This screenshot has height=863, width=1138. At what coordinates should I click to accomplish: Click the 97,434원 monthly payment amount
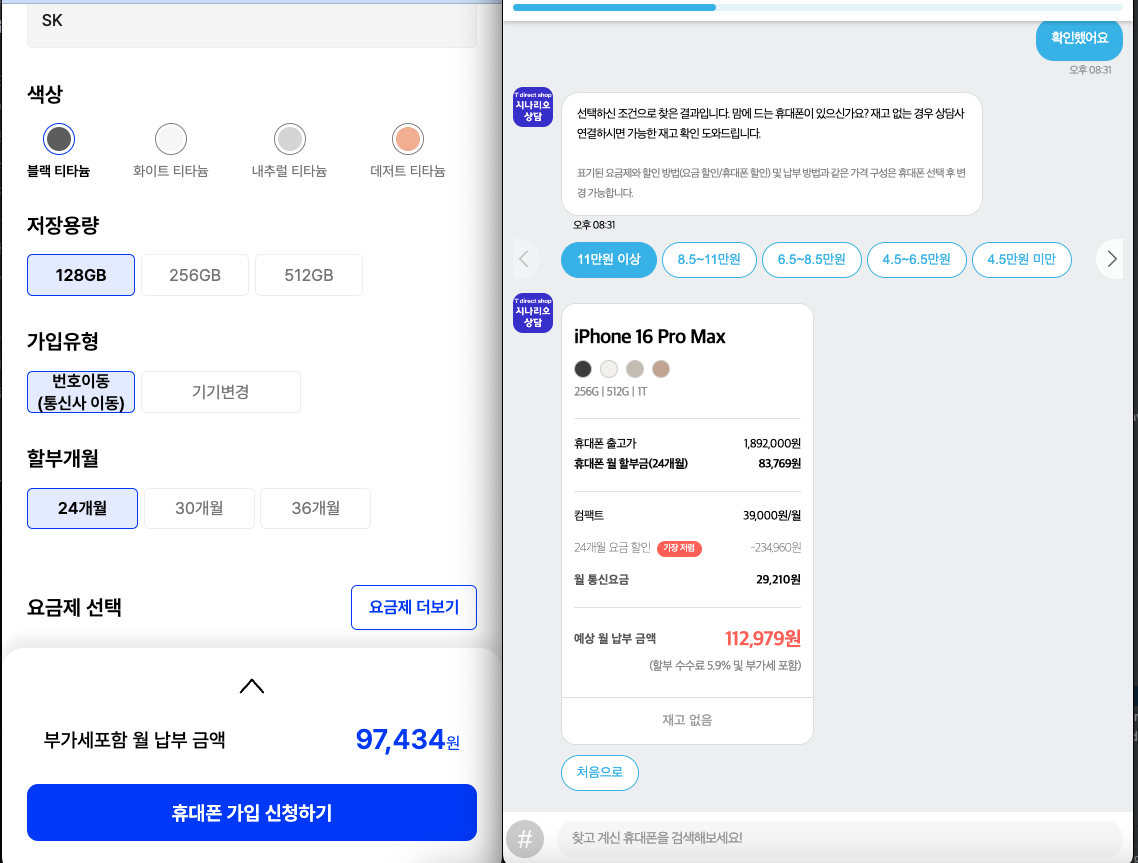pyautogui.click(x=407, y=740)
